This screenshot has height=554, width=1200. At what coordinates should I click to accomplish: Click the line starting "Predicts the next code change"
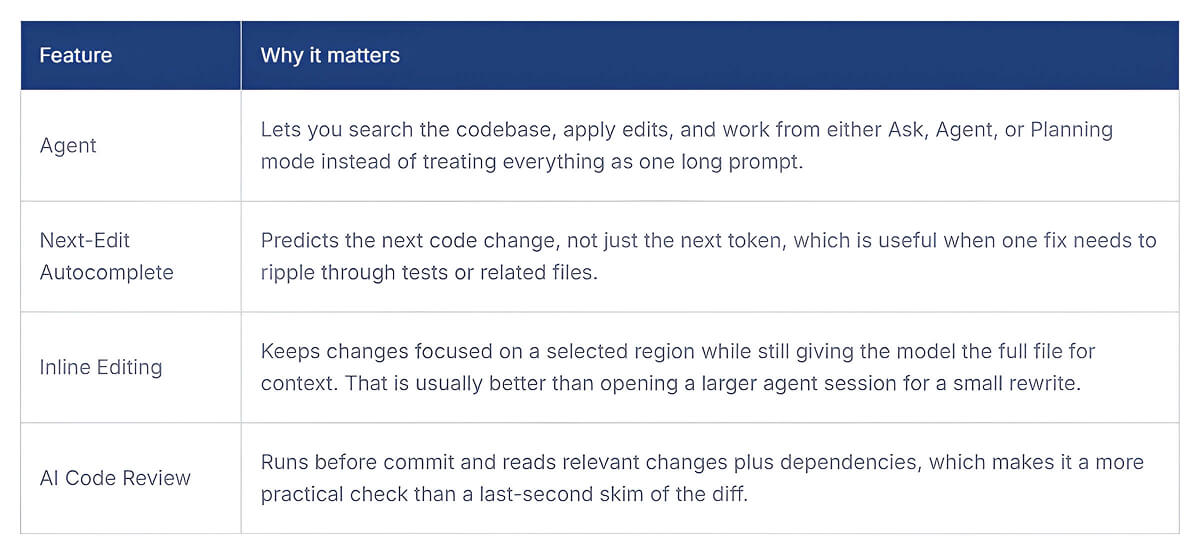coord(708,241)
